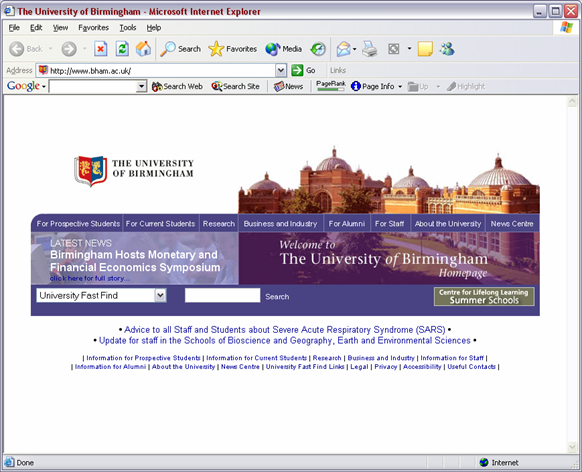582x472 pixels.
Task: Click the PageRank indicator bar
Action: [x=330, y=86]
